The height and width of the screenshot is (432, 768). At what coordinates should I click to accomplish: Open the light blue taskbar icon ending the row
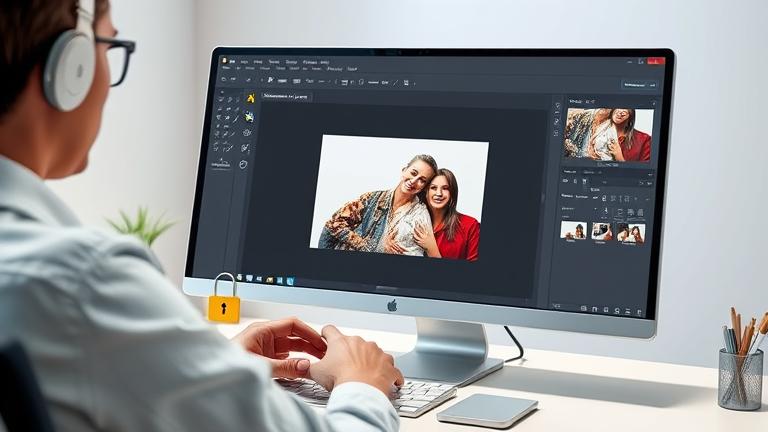click(290, 281)
